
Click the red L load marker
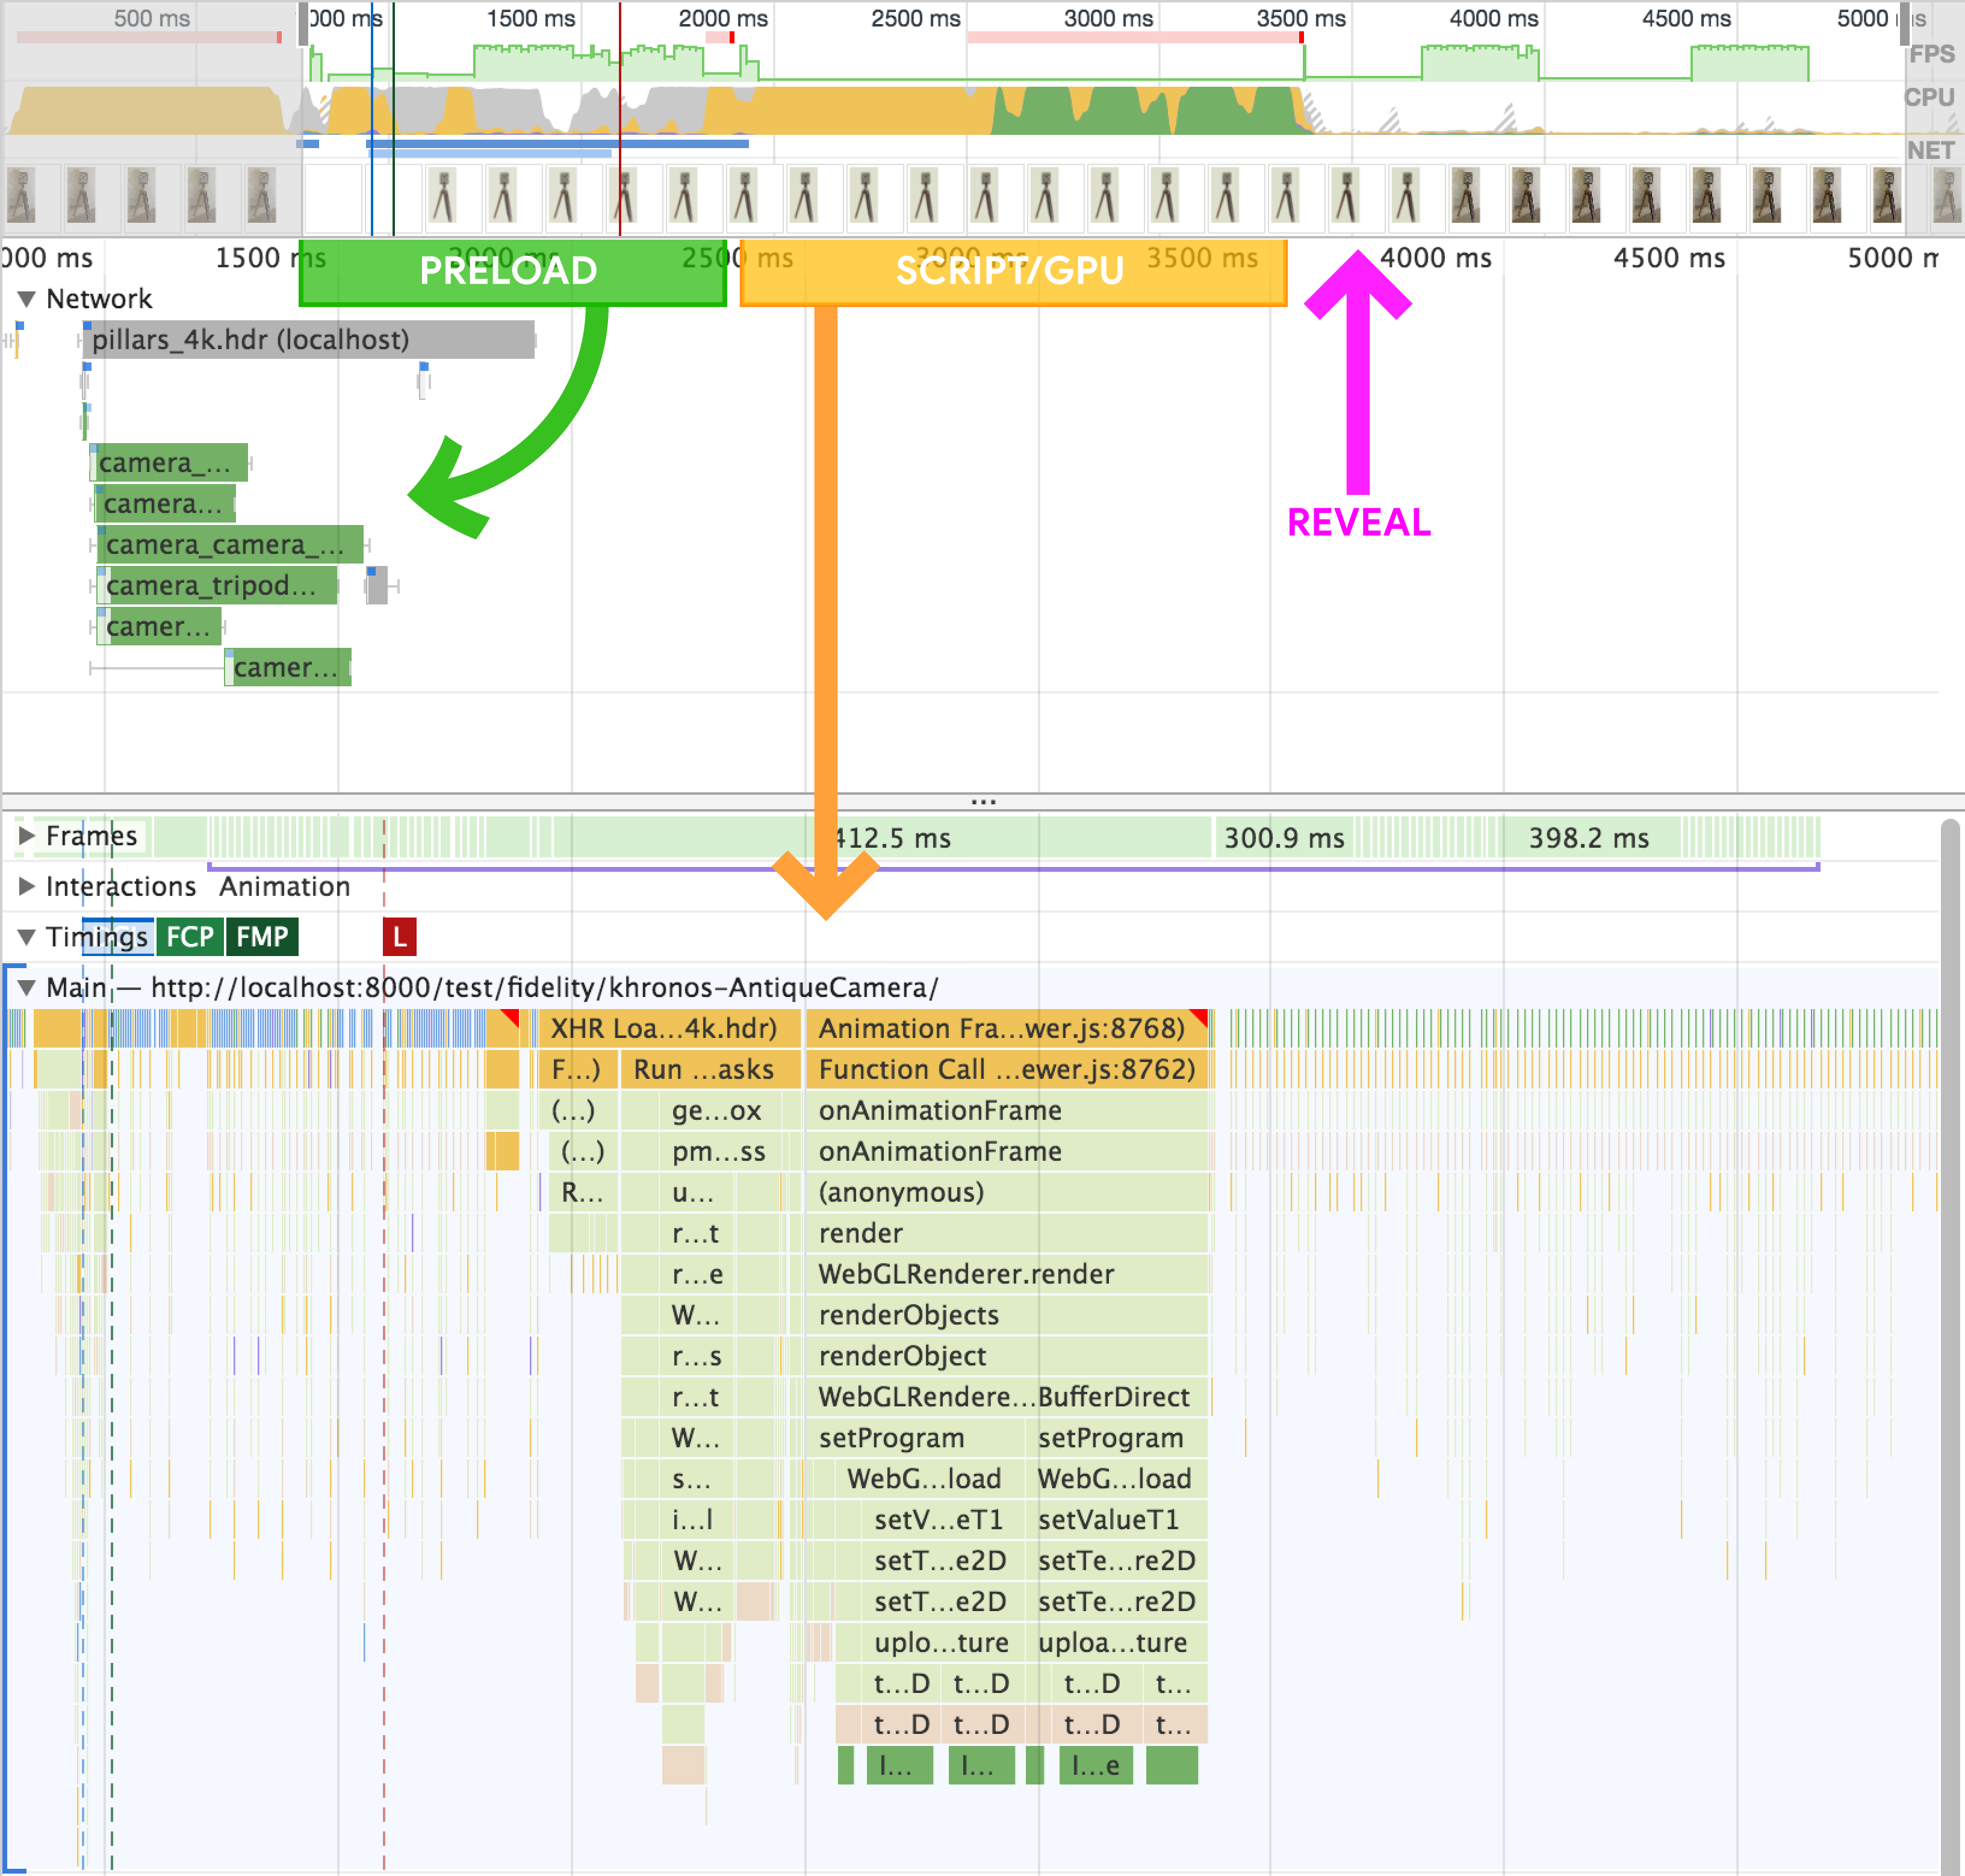coord(399,937)
